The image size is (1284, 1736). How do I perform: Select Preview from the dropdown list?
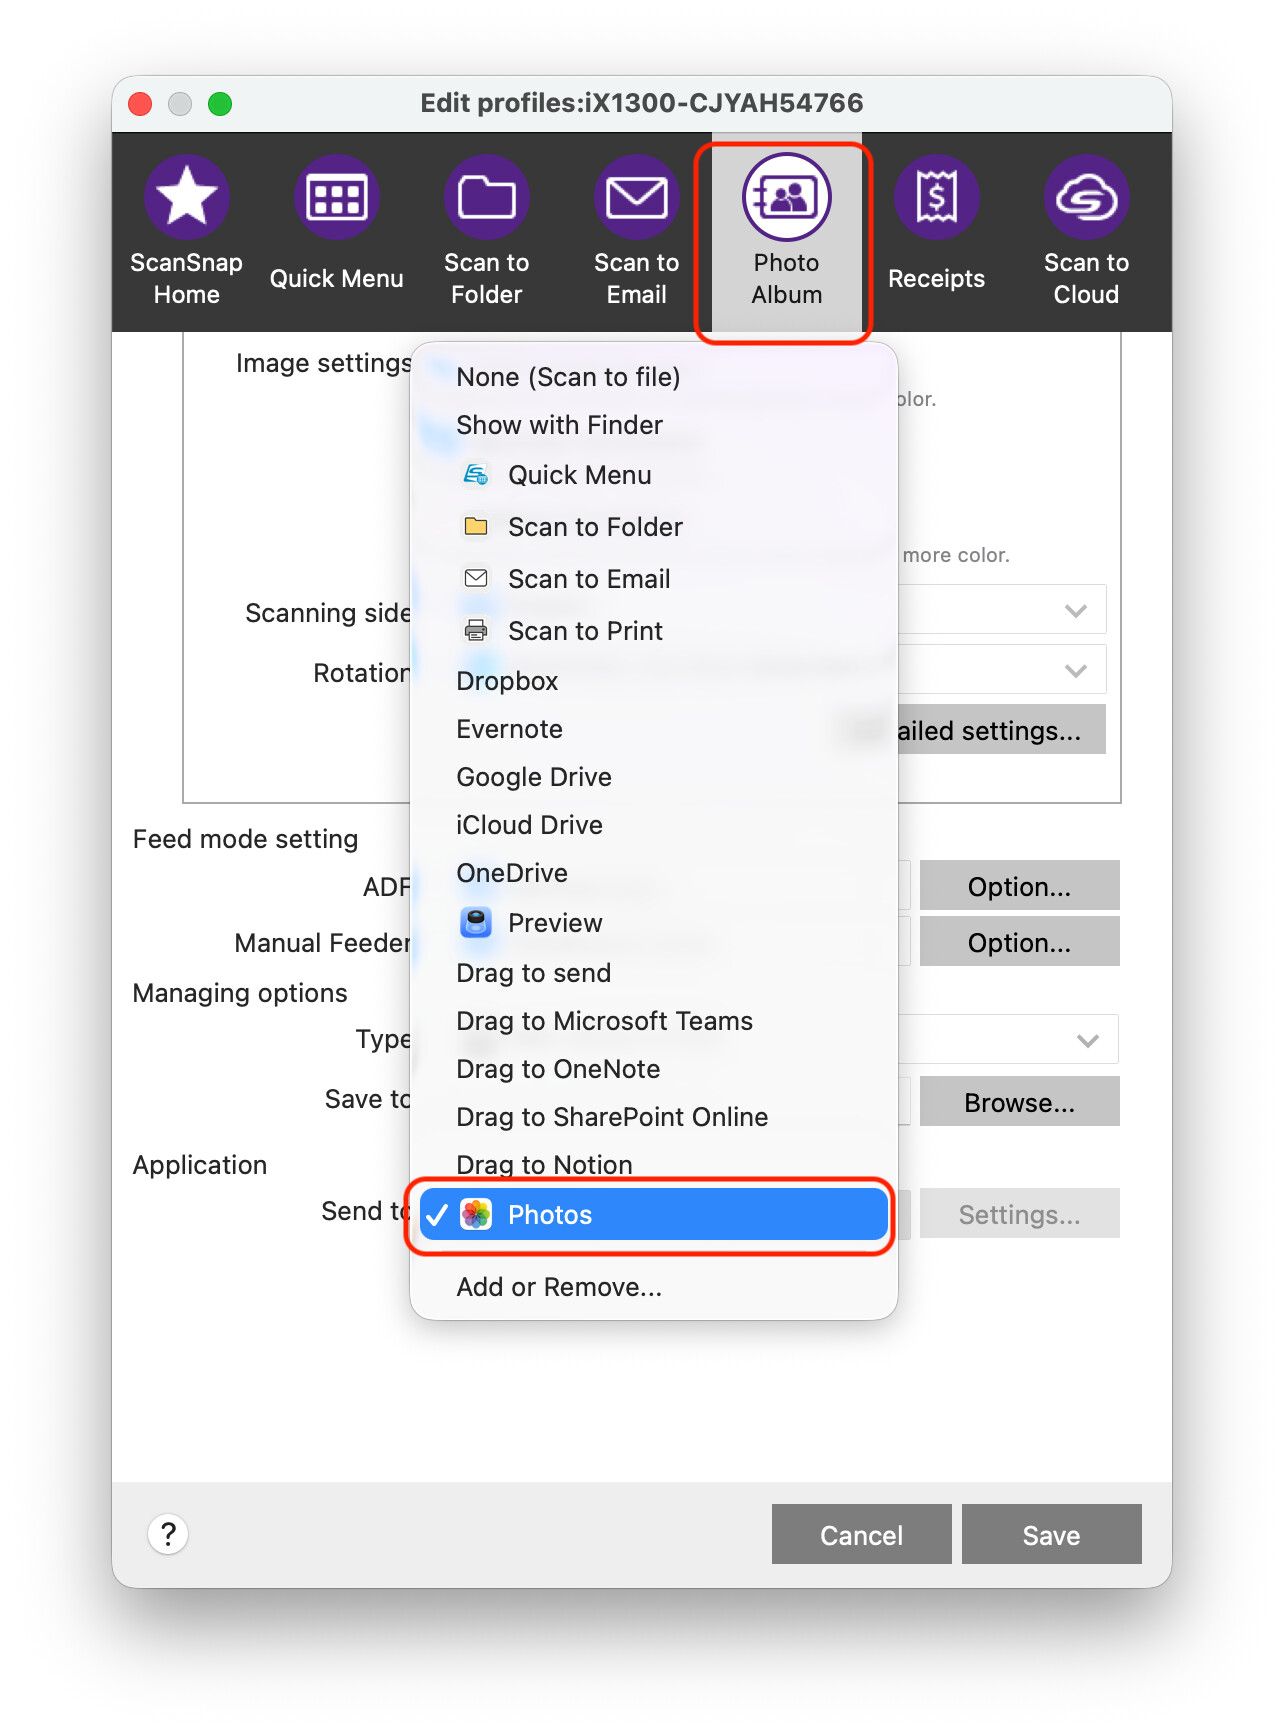click(555, 923)
